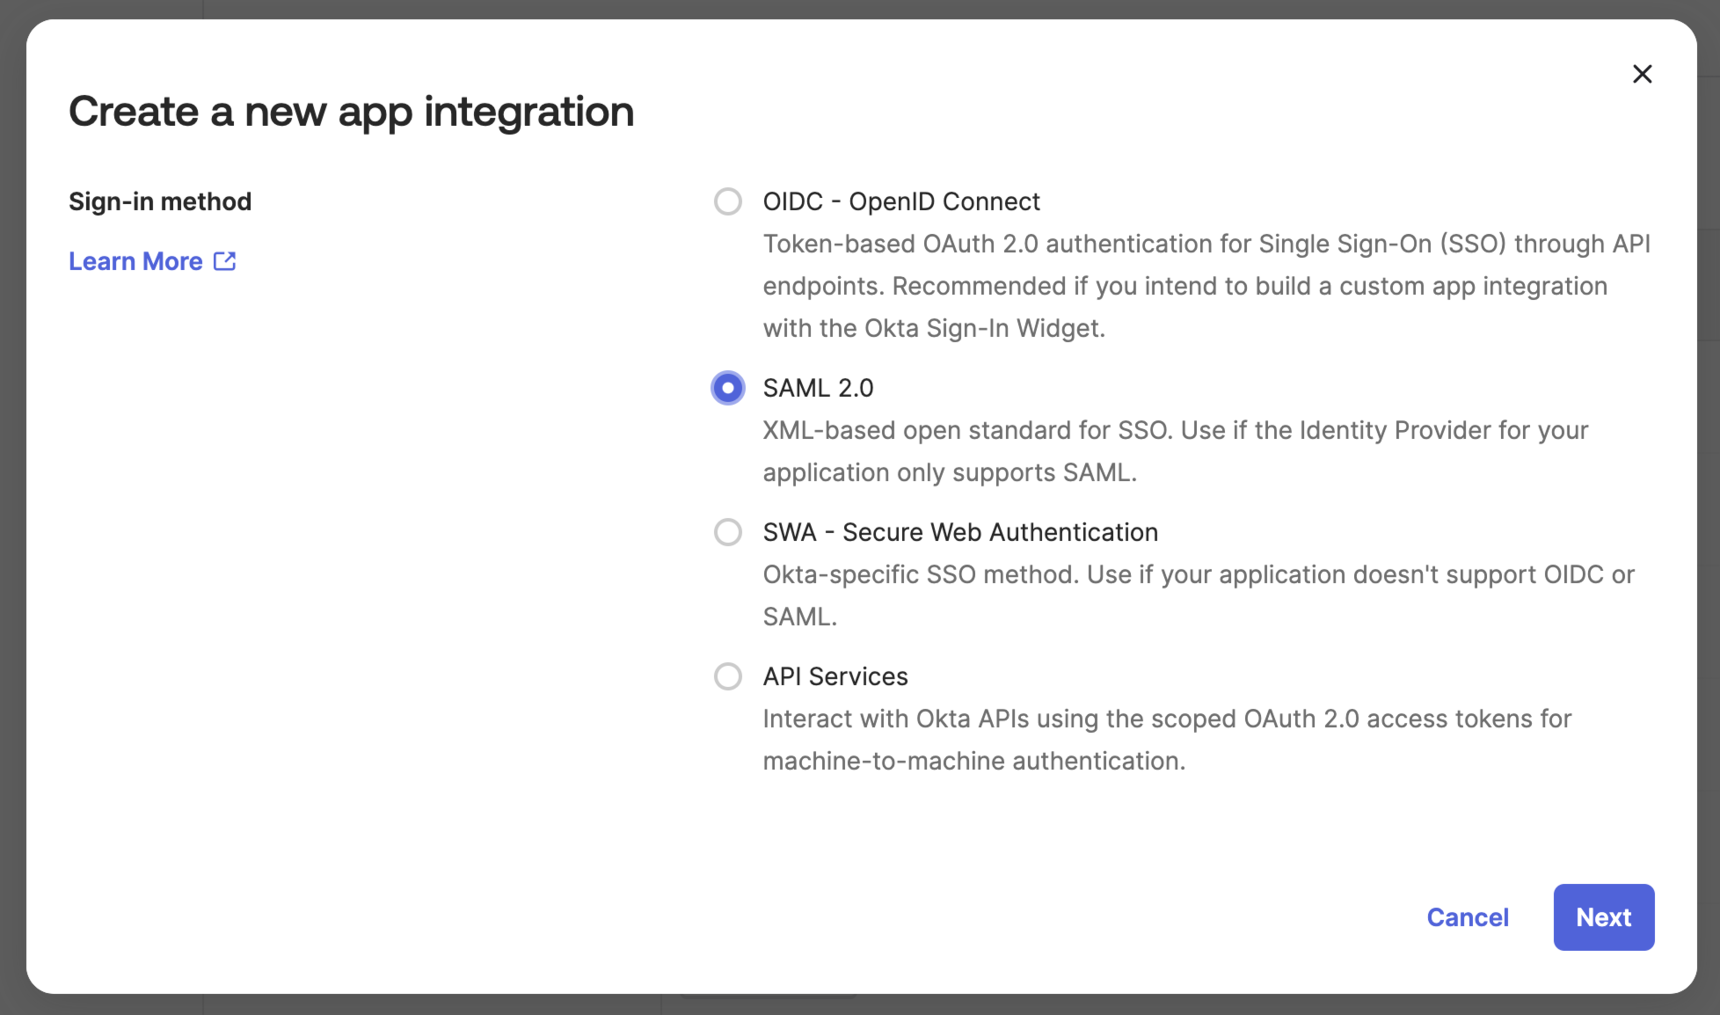Choose the SWA radio button
Screen dimensions: 1720x1015
(x=728, y=532)
